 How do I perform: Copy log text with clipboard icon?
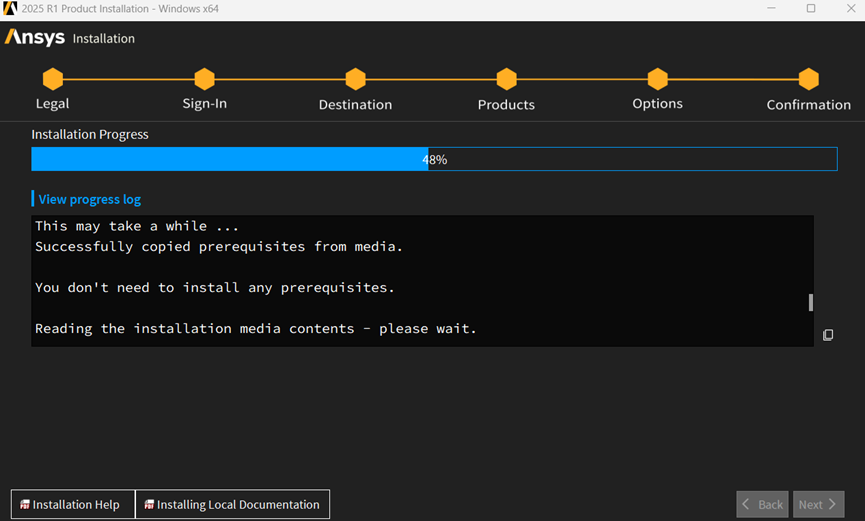point(828,335)
